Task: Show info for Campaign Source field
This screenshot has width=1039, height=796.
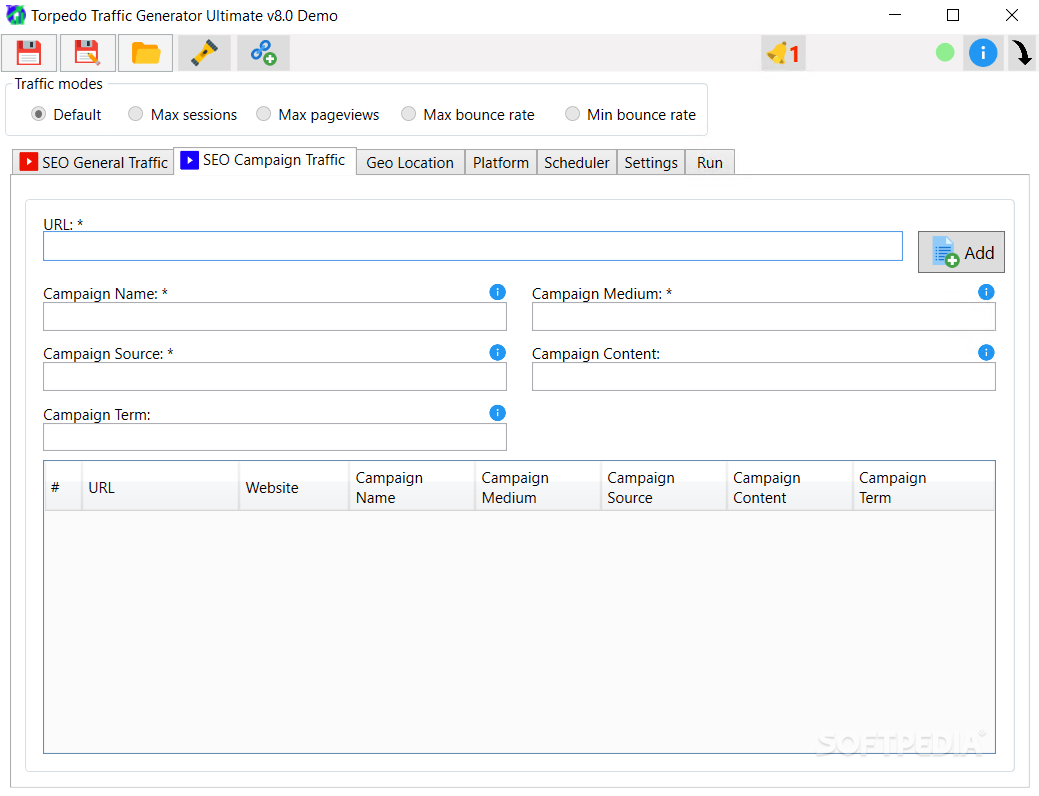Action: pos(498,353)
